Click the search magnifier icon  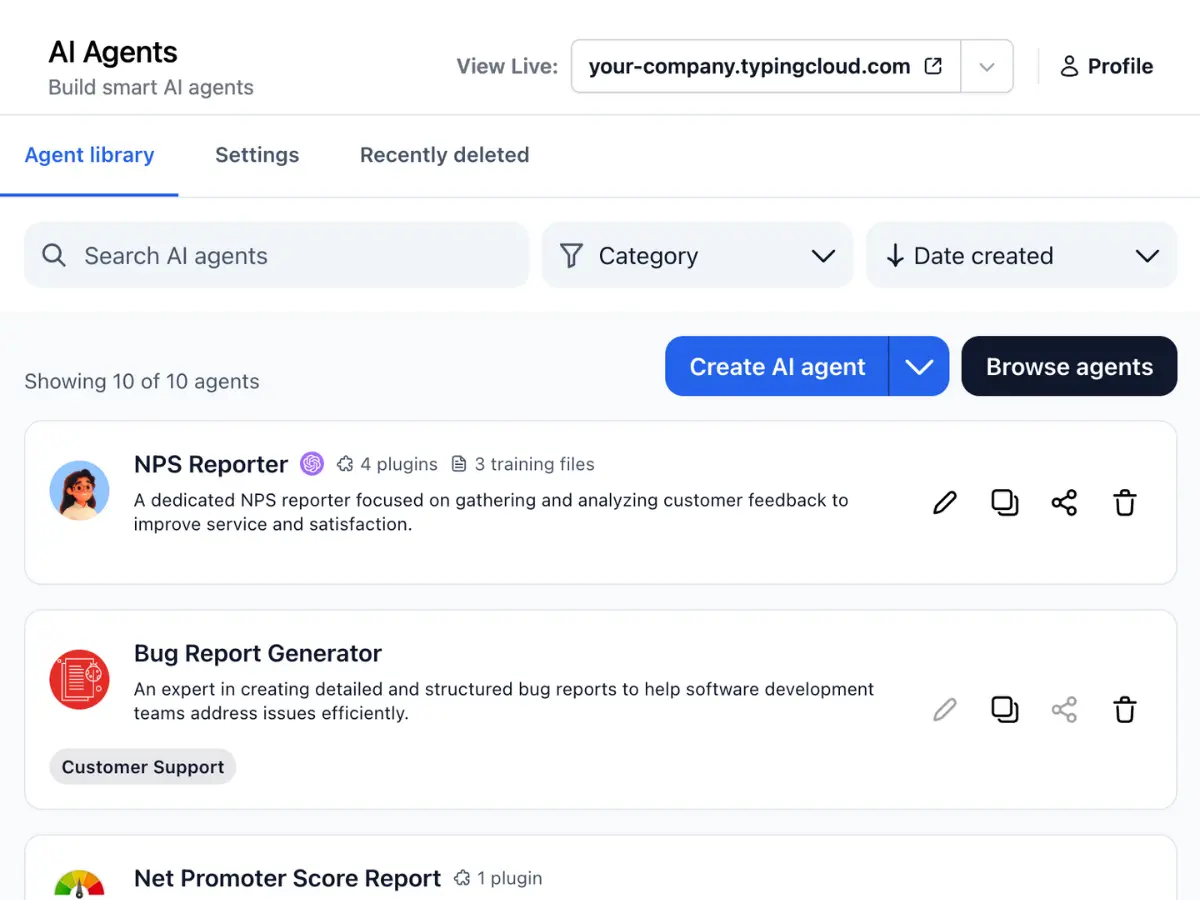(54, 255)
